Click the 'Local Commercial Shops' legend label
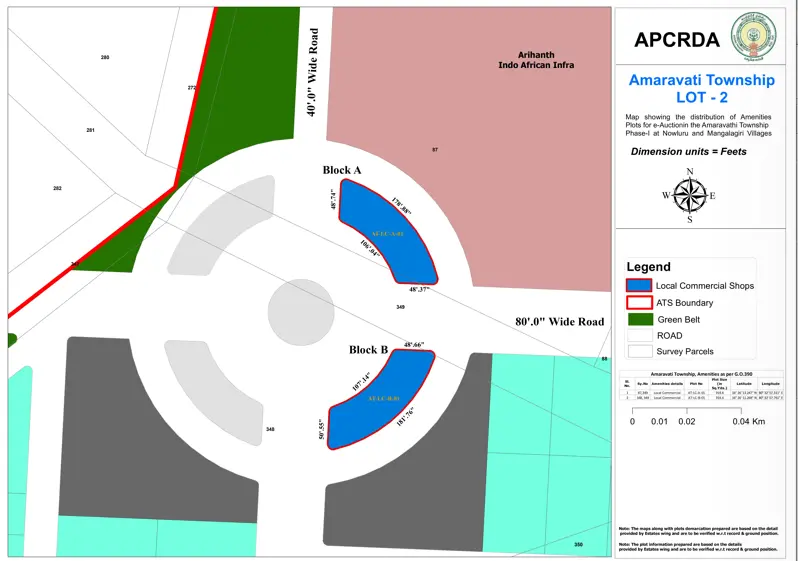798x561 pixels. [705, 286]
